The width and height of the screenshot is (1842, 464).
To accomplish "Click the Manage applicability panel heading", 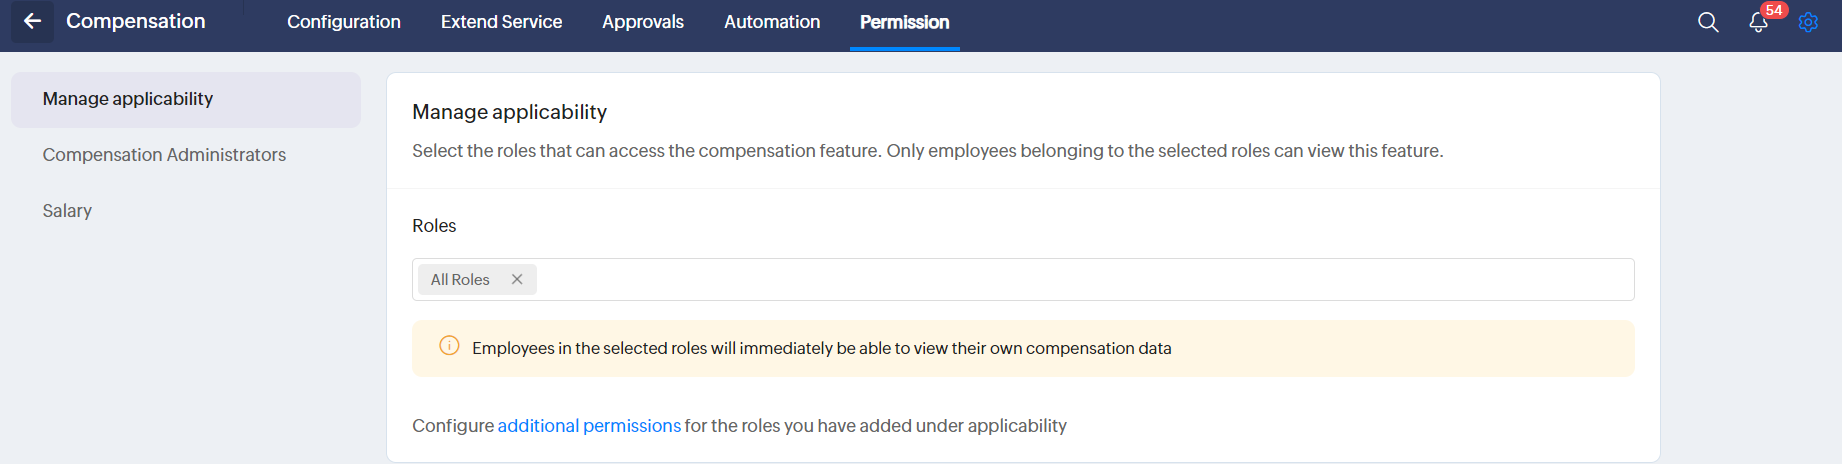I will coord(509,112).
